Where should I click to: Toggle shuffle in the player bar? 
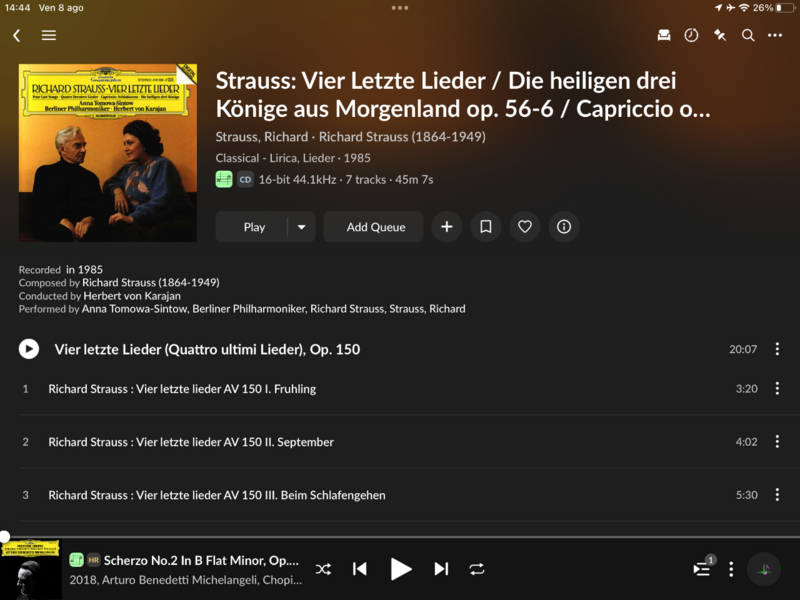tap(323, 569)
